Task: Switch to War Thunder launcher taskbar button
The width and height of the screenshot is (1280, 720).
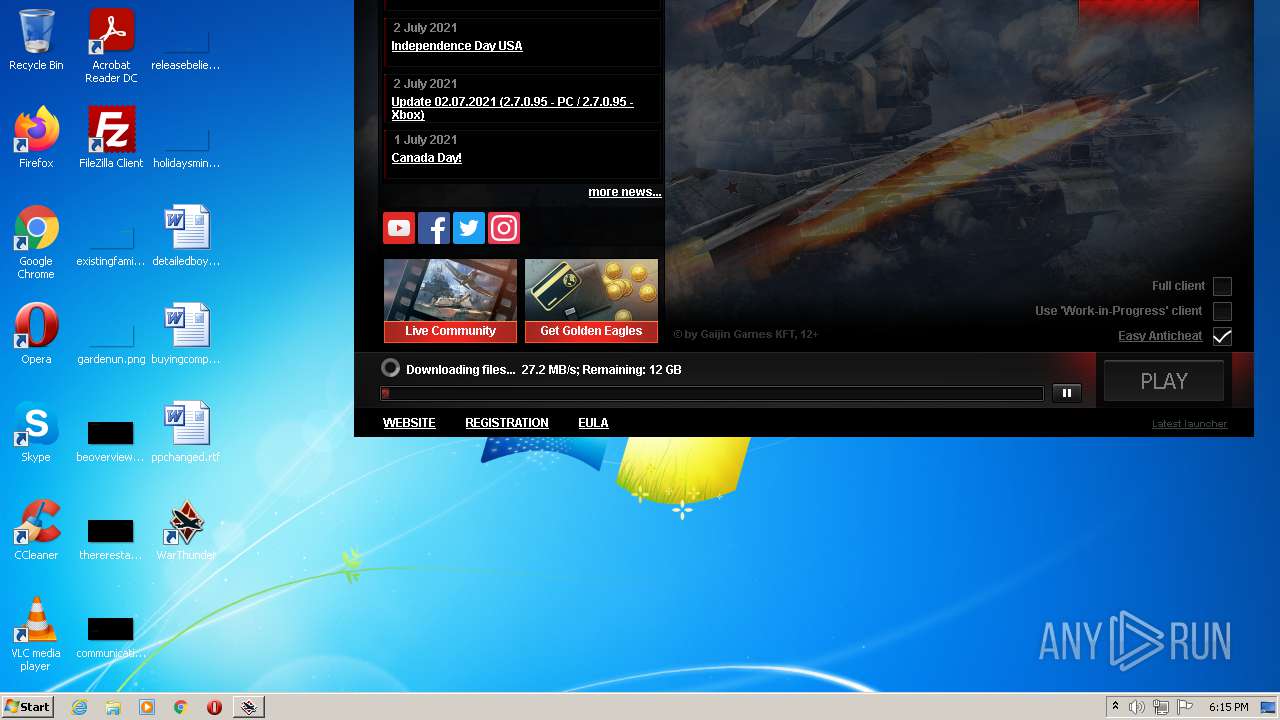Action: pyautogui.click(x=249, y=707)
